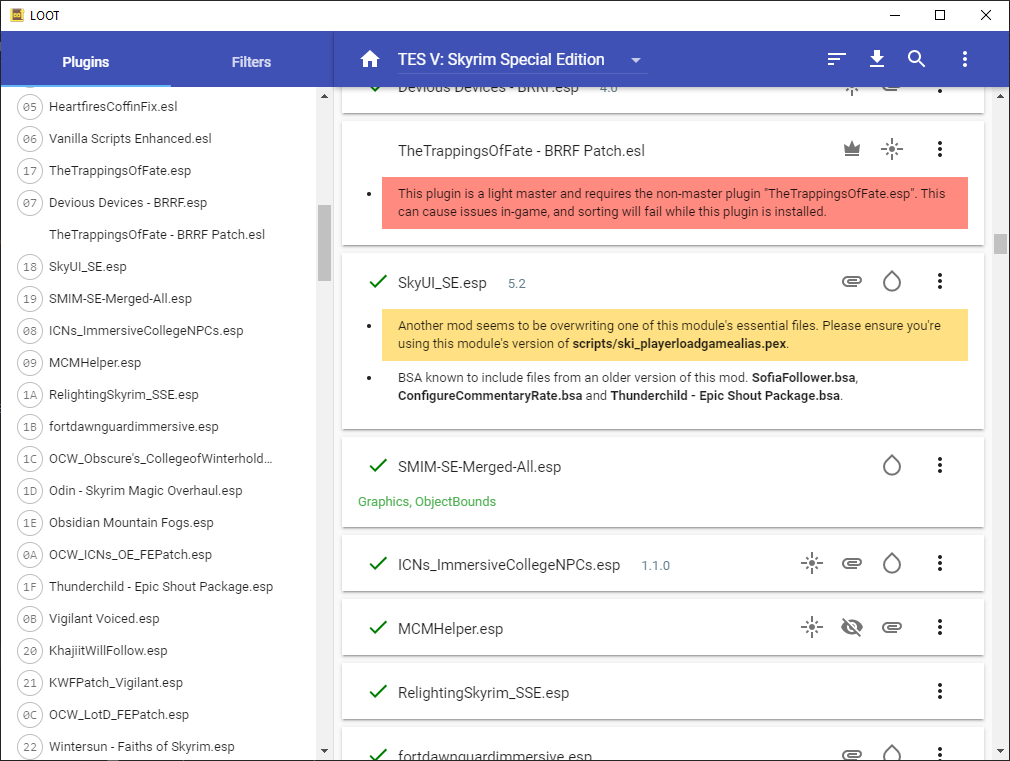This screenshot has height=761, width=1010.
Task: Click main panel scrollbar thumb
Action: tap(1000, 244)
